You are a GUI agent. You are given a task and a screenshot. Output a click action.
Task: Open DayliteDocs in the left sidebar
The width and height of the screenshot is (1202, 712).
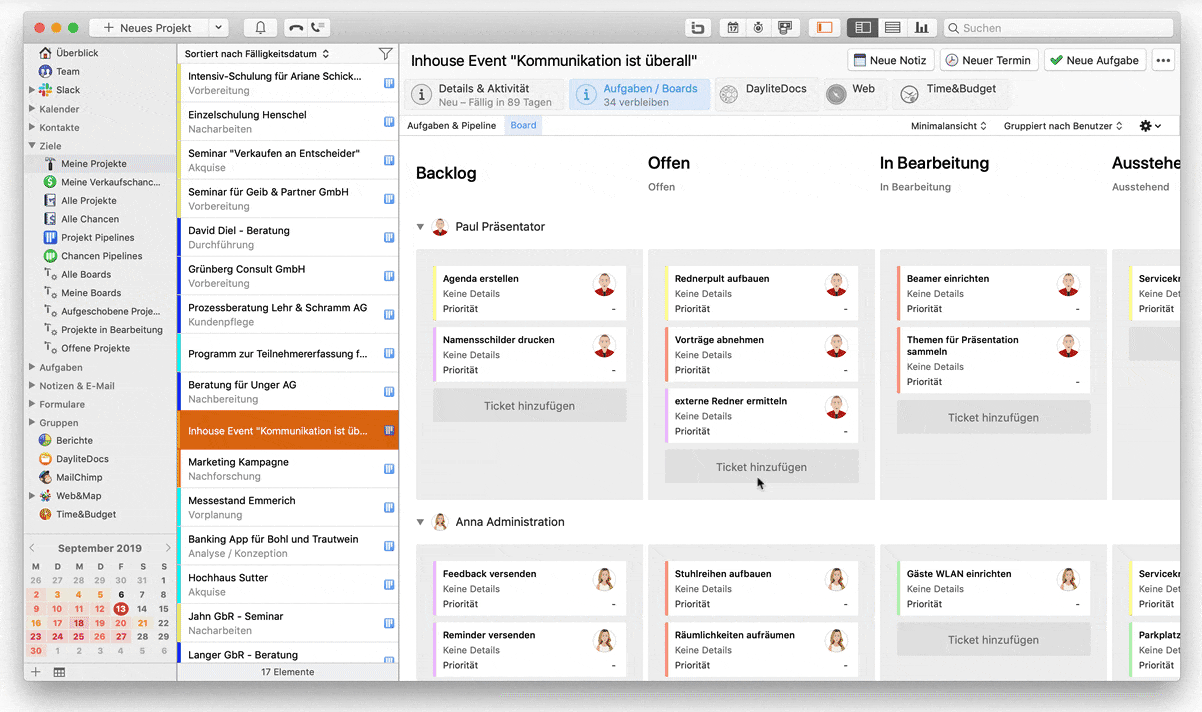click(82, 459)
